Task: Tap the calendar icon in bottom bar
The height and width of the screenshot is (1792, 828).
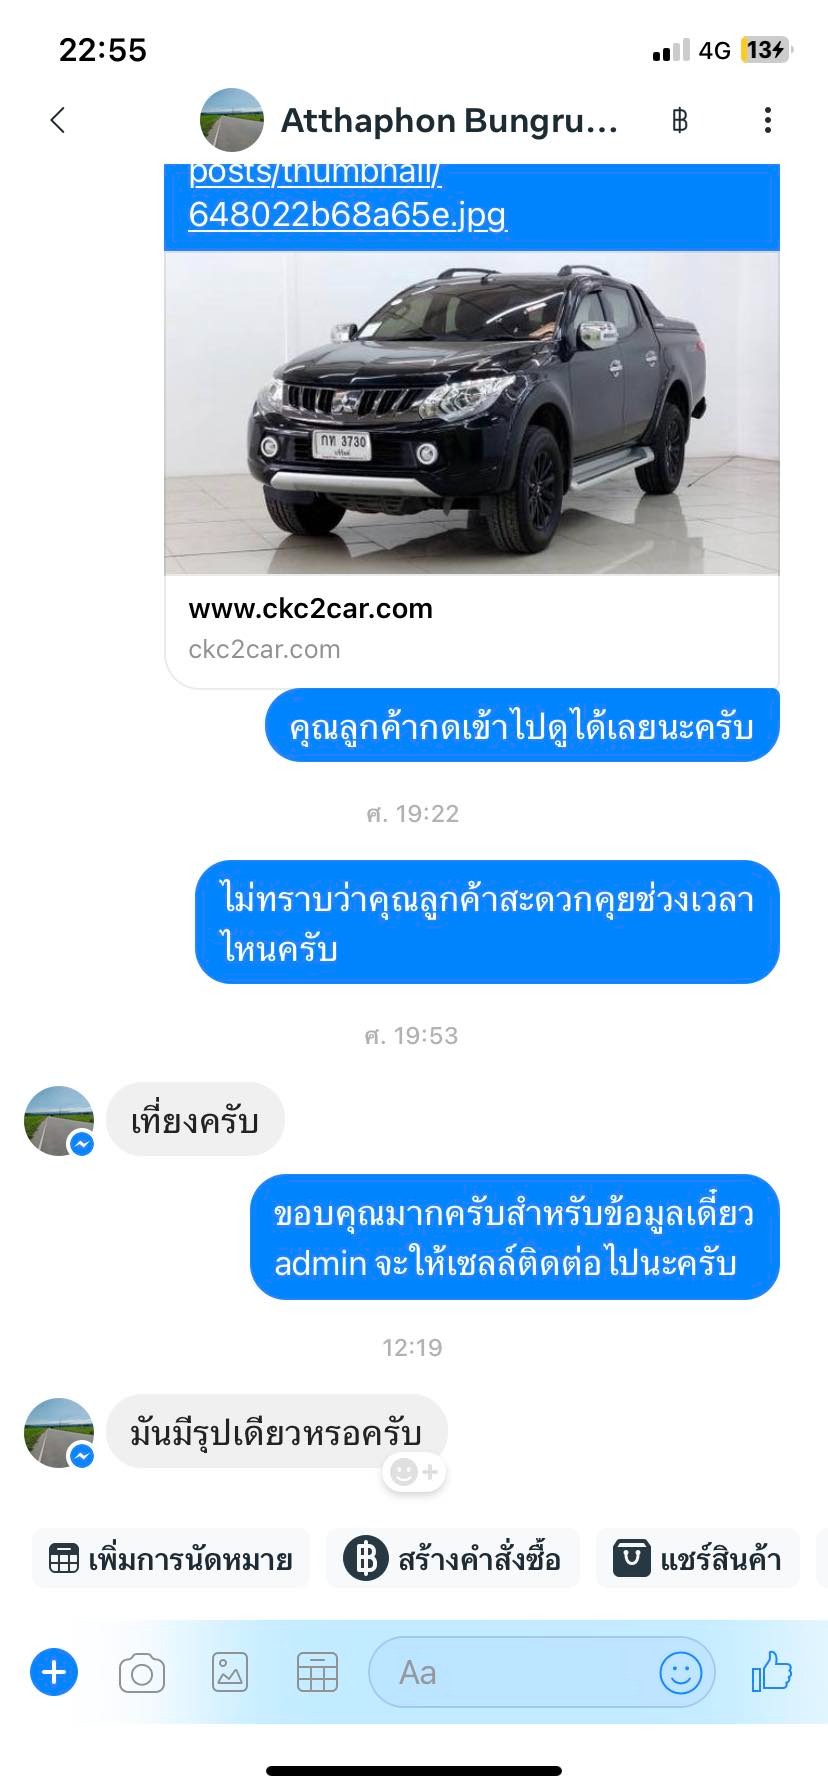Action: tap(317, 1672)
